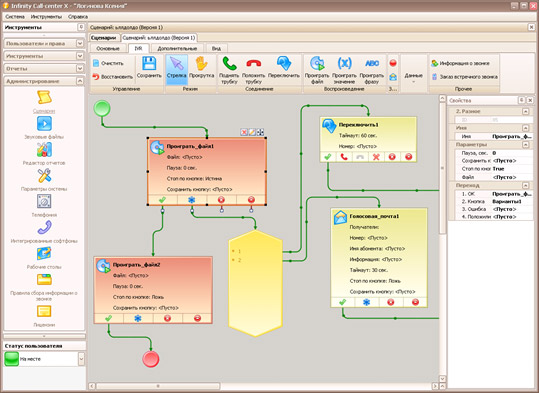Open user status dropdown На месте
Image resolution: width=539 pixels, height=393 pixels.
pos(81,359)
